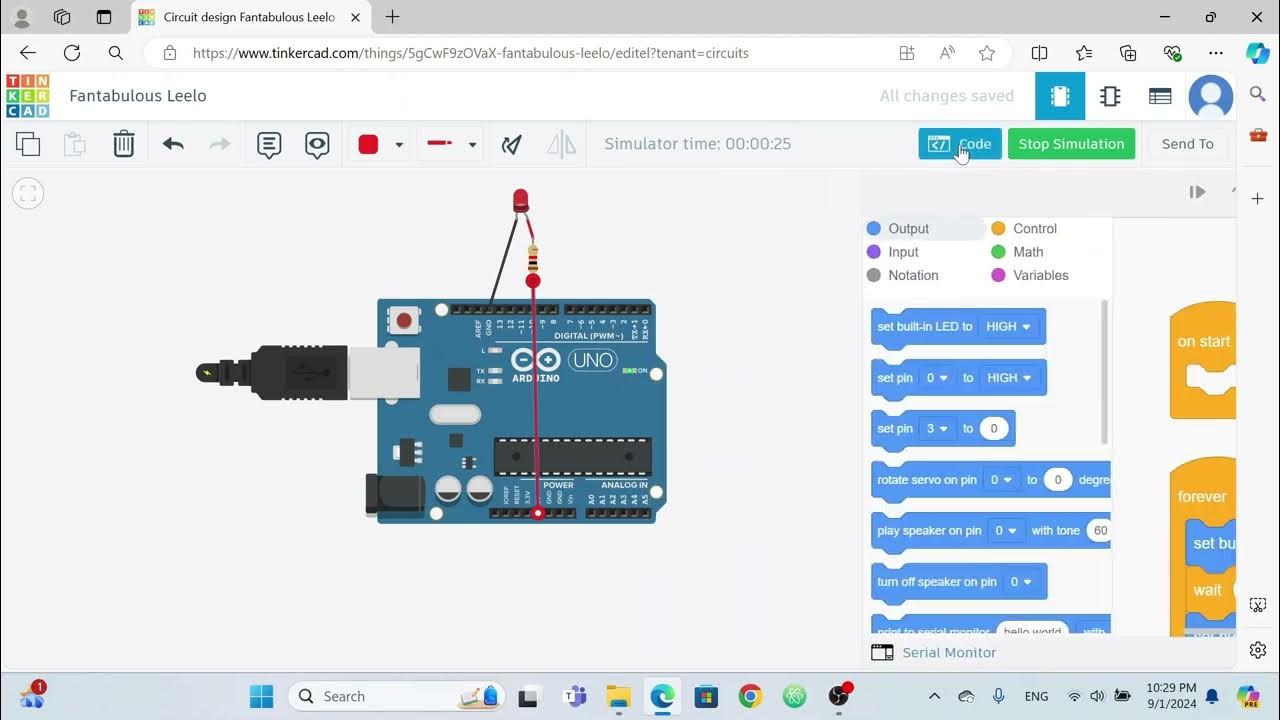The width and height of the screenshot is (1280, 720).
Task: Open Chrome from the taskbar
Action: 750,696
